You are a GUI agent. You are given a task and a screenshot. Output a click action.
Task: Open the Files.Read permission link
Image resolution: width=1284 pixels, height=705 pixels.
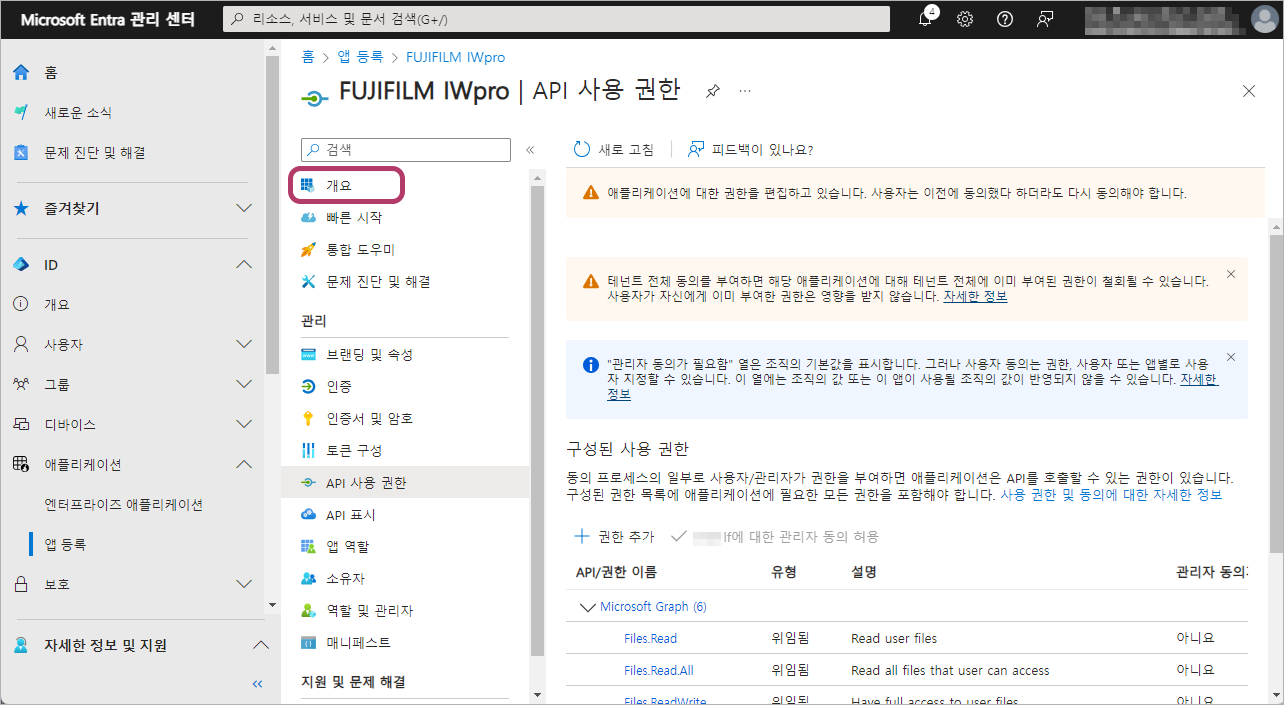pos(650,638)
